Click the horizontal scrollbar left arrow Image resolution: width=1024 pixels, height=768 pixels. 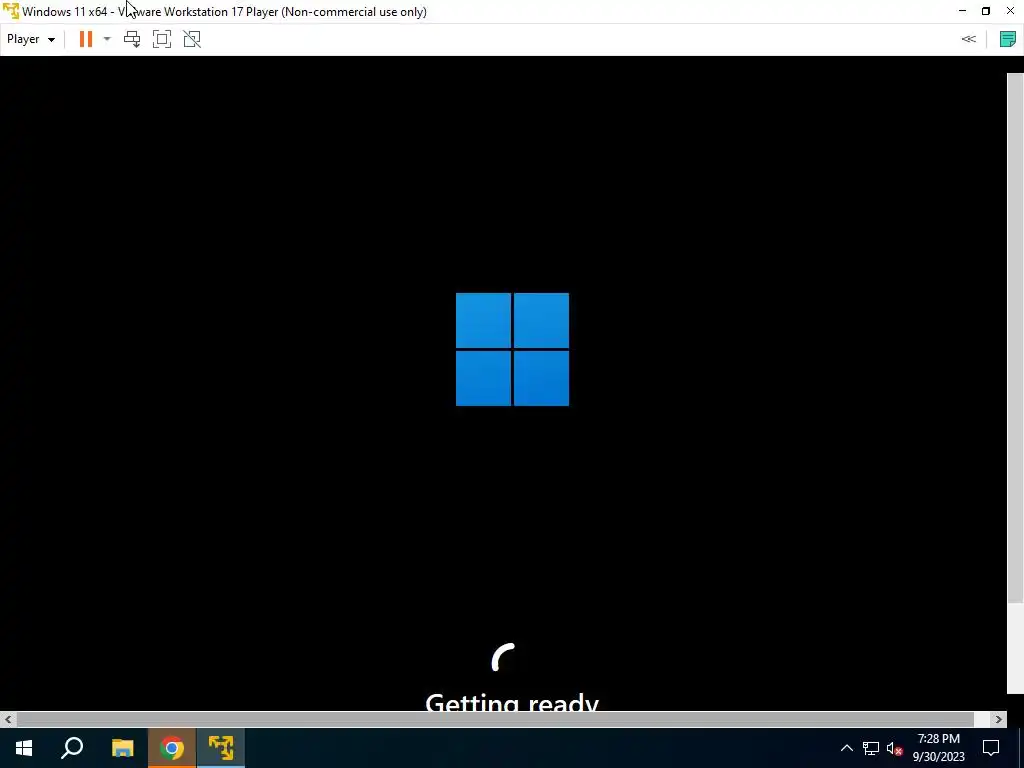tap(8, 719)
